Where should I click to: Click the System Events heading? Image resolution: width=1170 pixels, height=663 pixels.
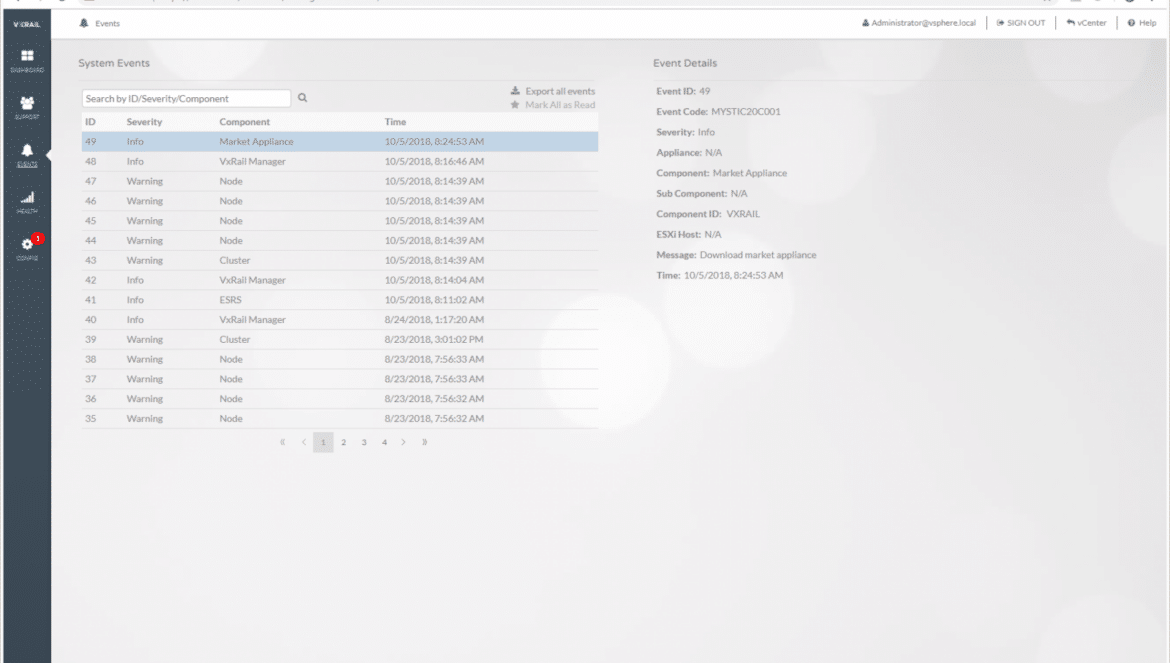click(x=114, y=63)
